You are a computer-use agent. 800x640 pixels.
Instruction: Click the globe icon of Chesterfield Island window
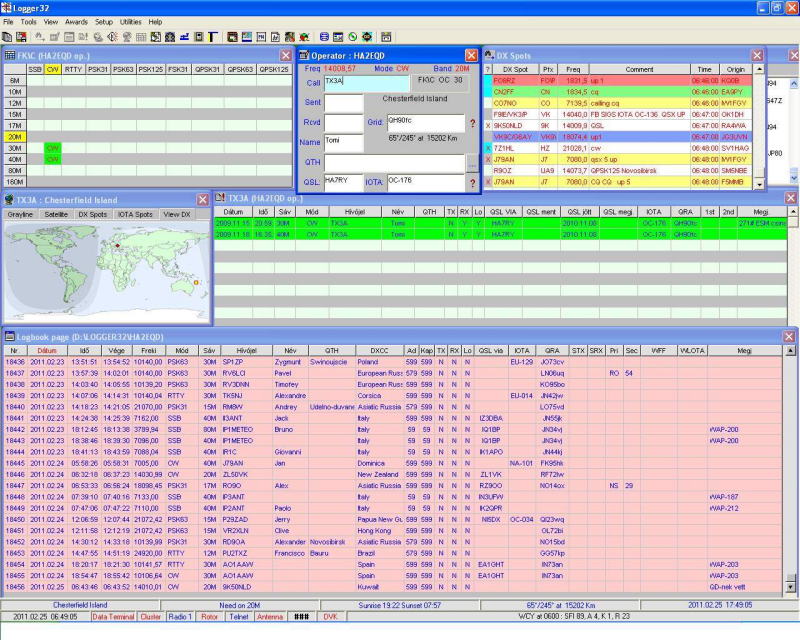click(x=9, y=200)
